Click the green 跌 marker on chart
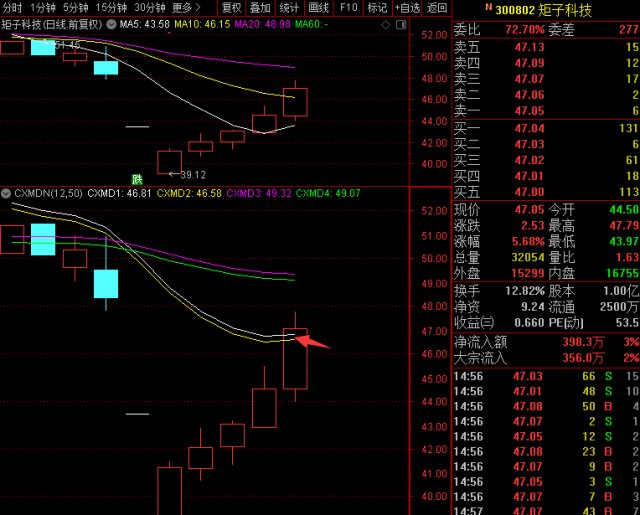 coord(137,179)
